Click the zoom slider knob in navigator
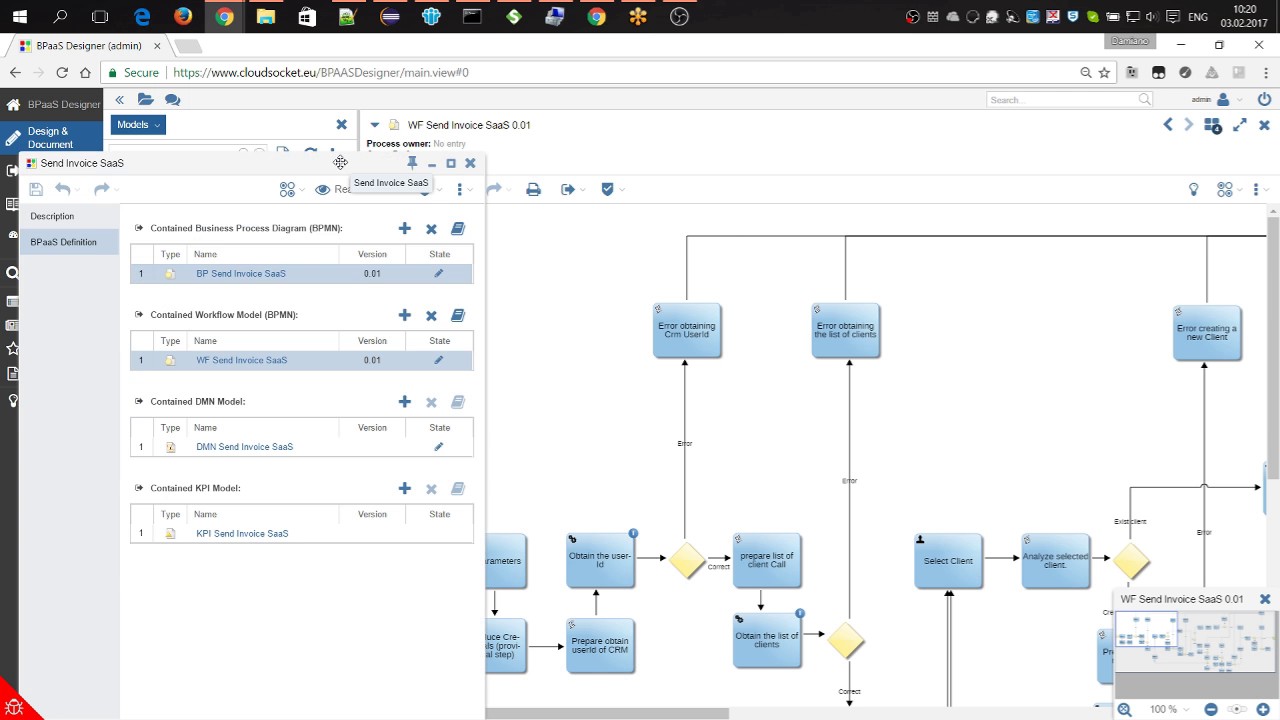The width and height of the screenshot is (1280, 720). coord(1238,709)
